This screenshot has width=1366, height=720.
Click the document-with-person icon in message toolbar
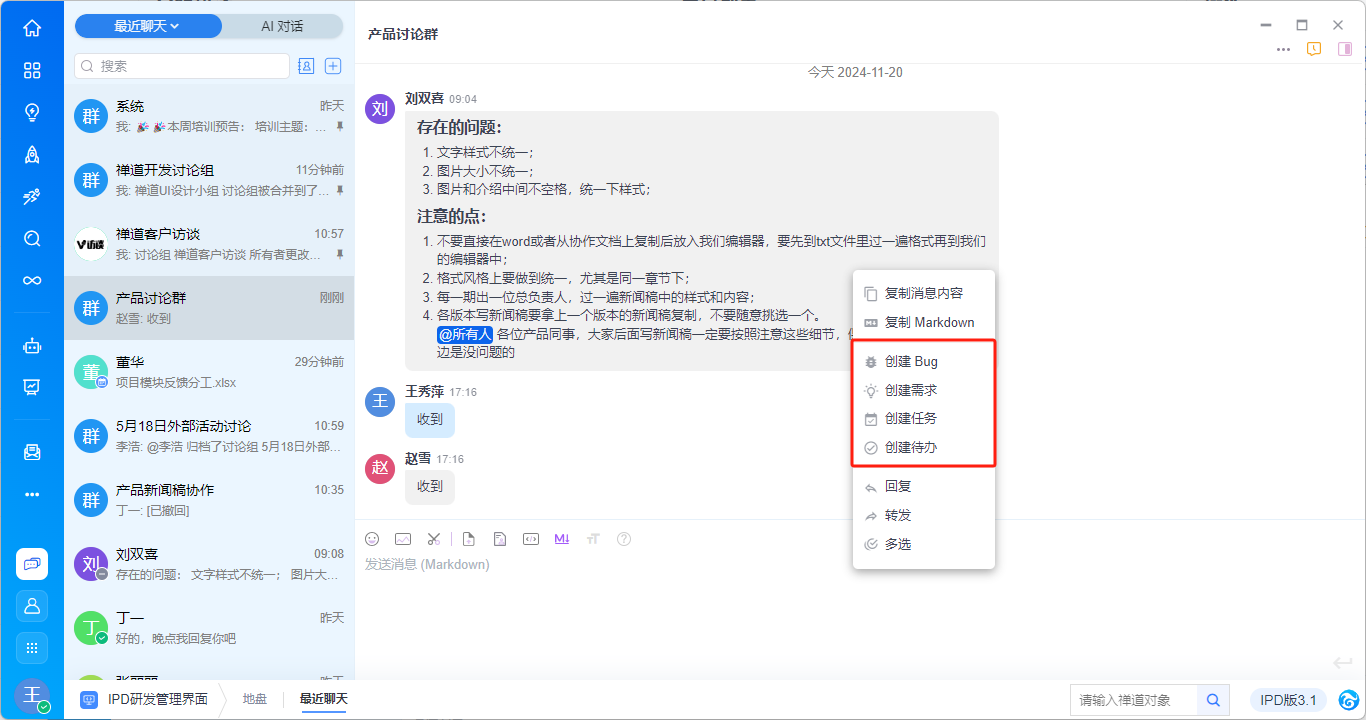point(500,539)
